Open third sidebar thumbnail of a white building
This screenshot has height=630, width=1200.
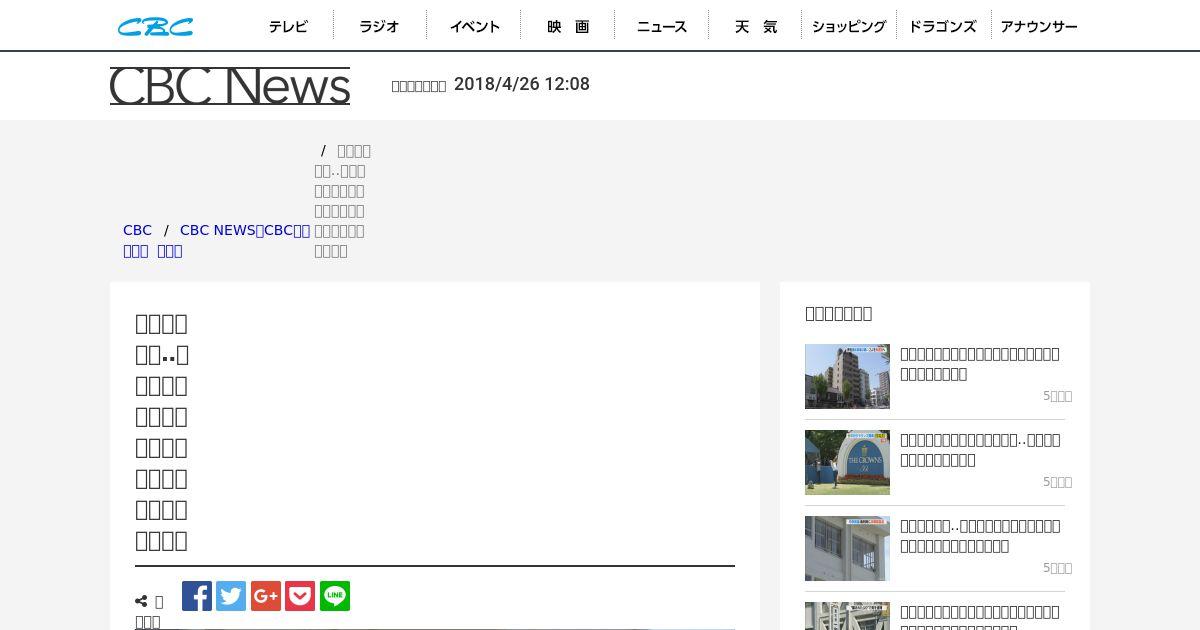pyautogui.click(x=847, y=549)
